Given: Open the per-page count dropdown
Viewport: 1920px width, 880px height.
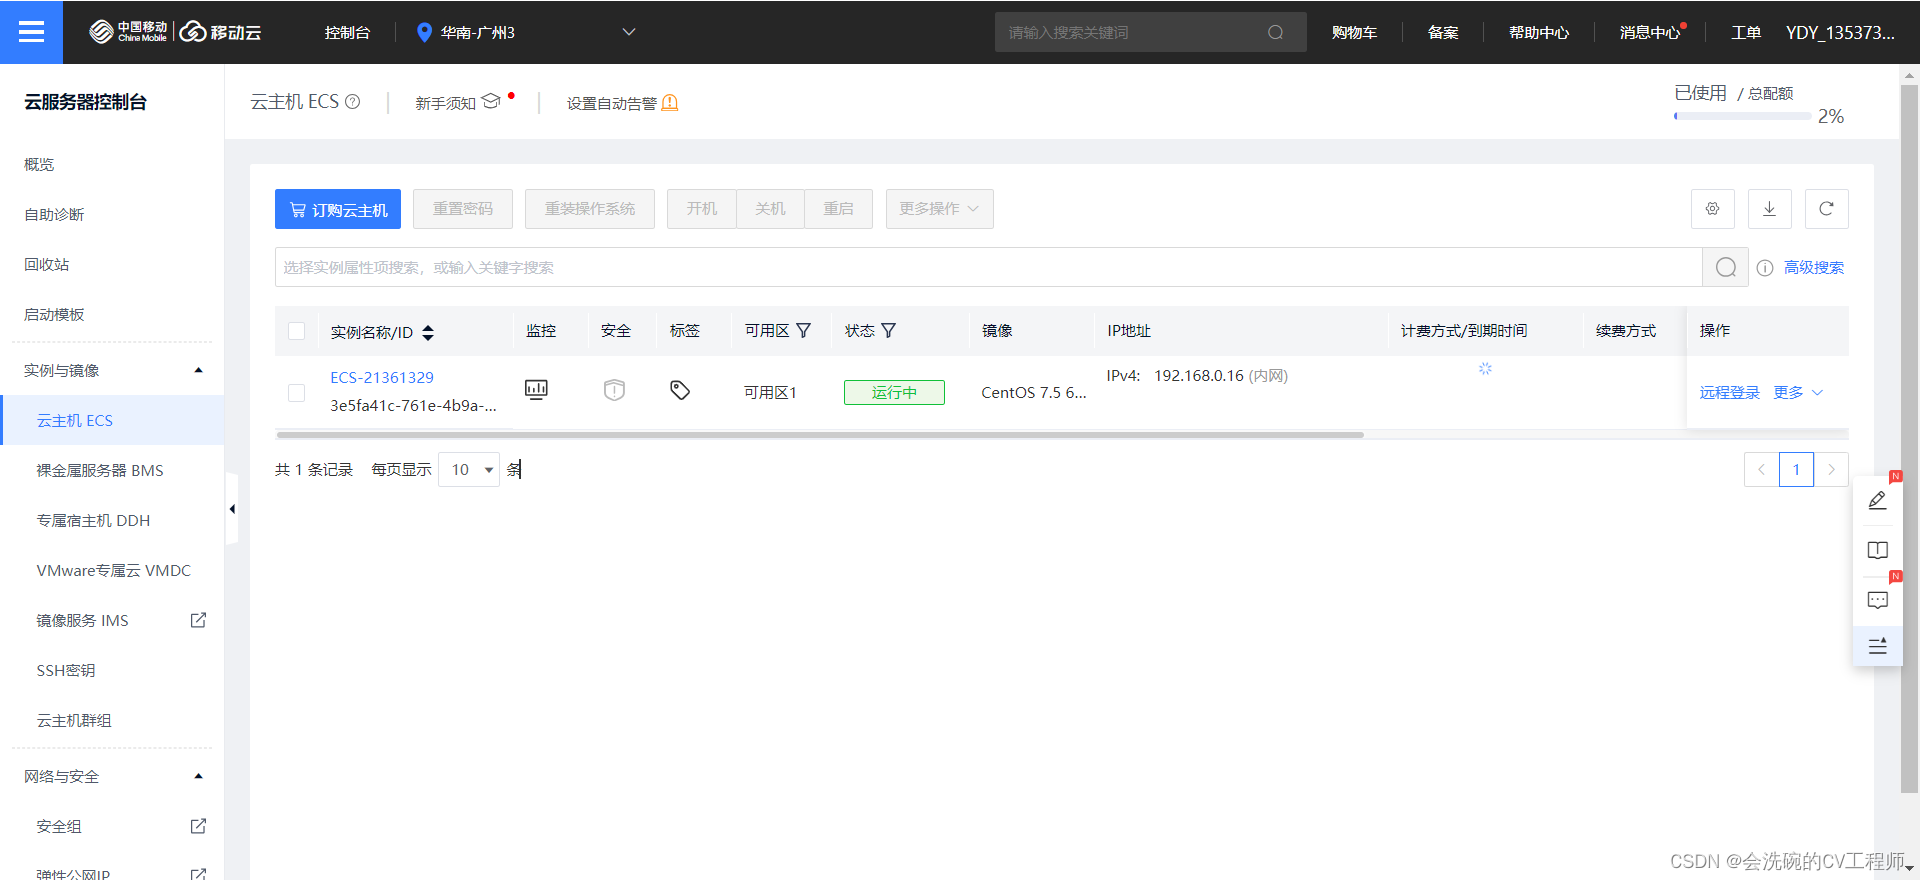Looking at the screenshot, I should pyautogui.click(x=469, y=470).
